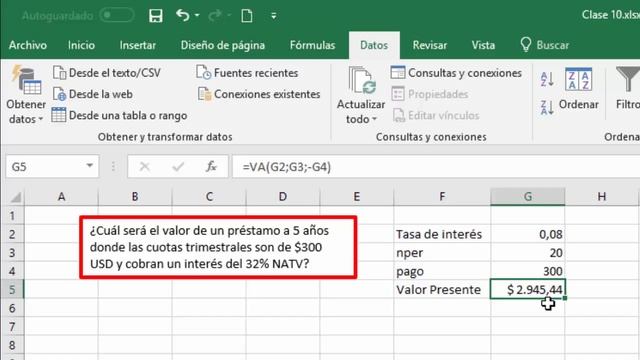This screenshot has height=360, width=640.
Task: Click Conexiones existentes
Action: (x=259, y=94)
